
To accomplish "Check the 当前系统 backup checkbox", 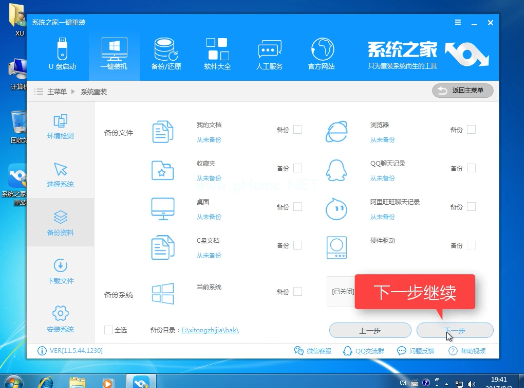I will click(297, 291).
